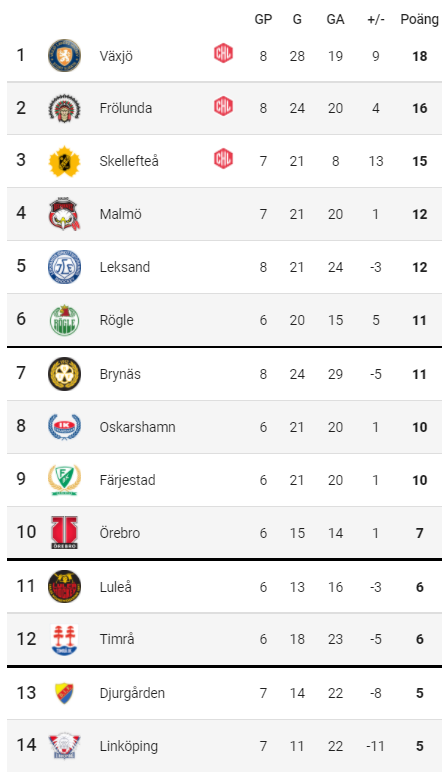Click the Leksand blue round logo
The image size is (446, 772).
point(64,267)
